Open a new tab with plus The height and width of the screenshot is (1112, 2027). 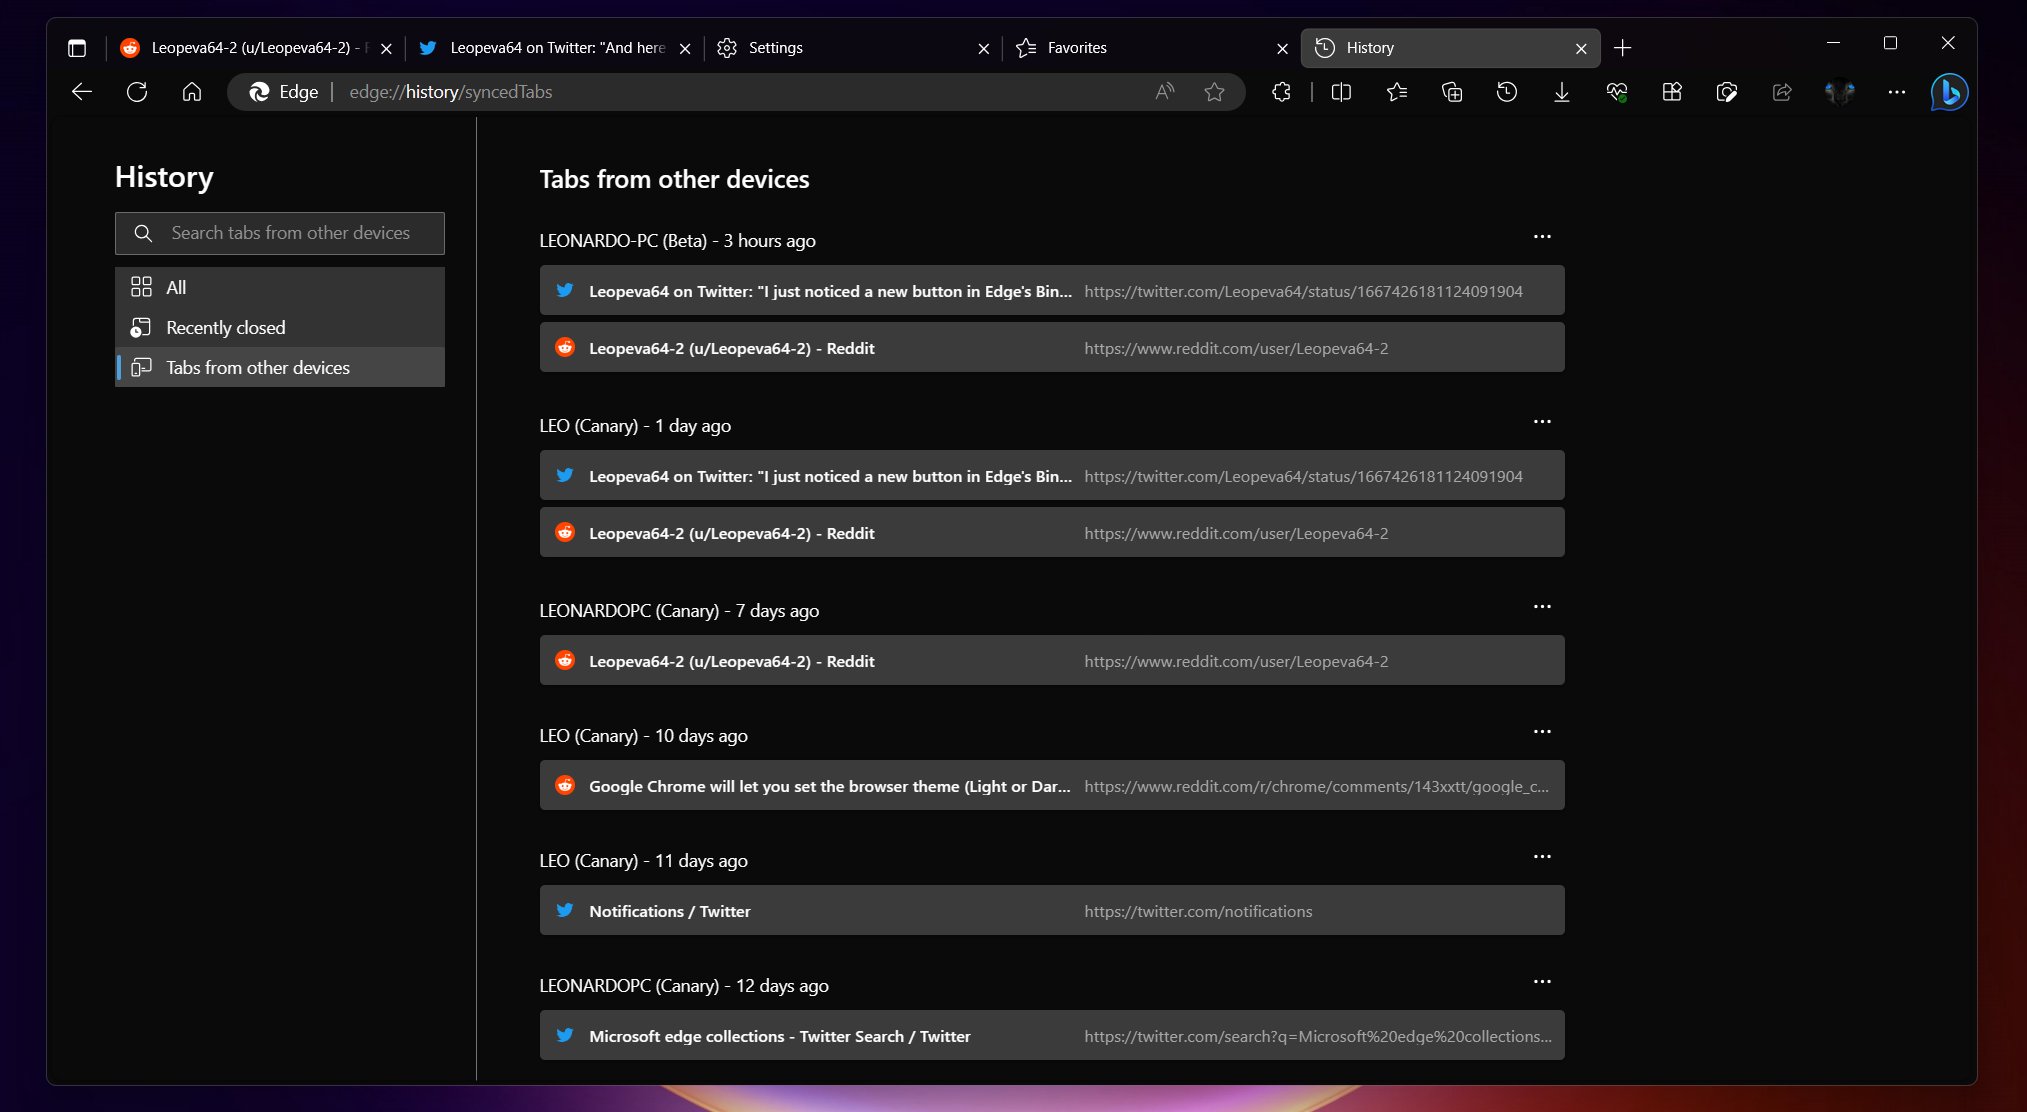click(x=1623, y=48)
